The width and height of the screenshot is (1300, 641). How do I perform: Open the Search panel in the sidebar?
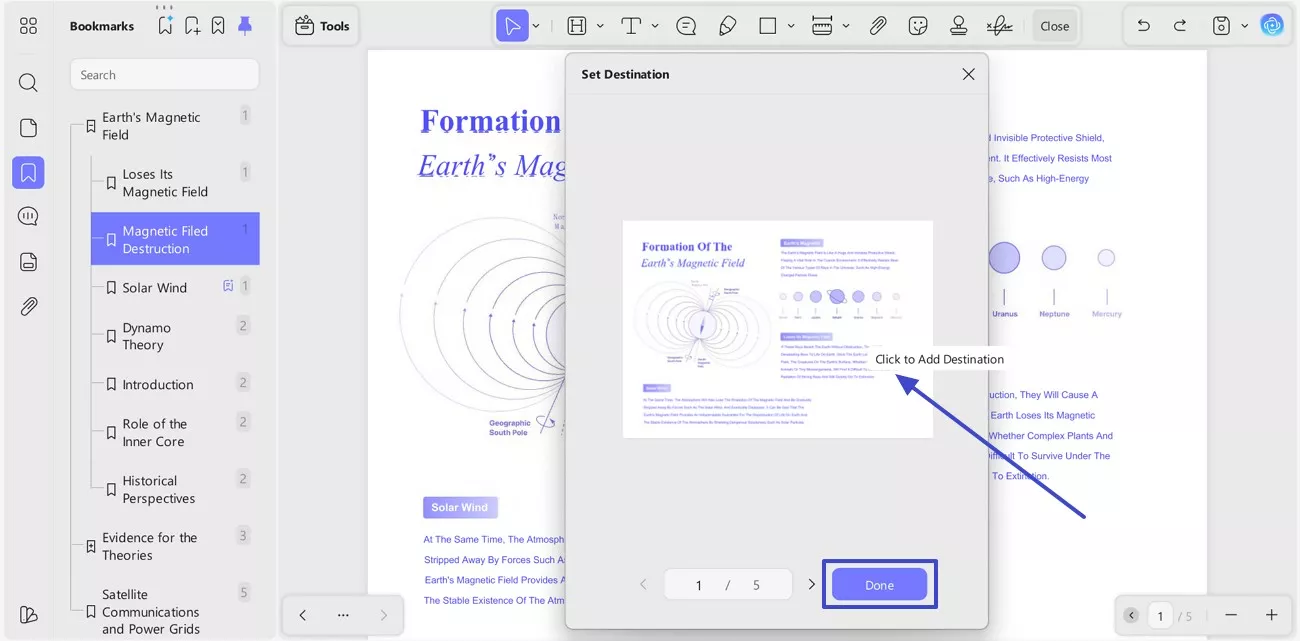(x=28, y=82)
